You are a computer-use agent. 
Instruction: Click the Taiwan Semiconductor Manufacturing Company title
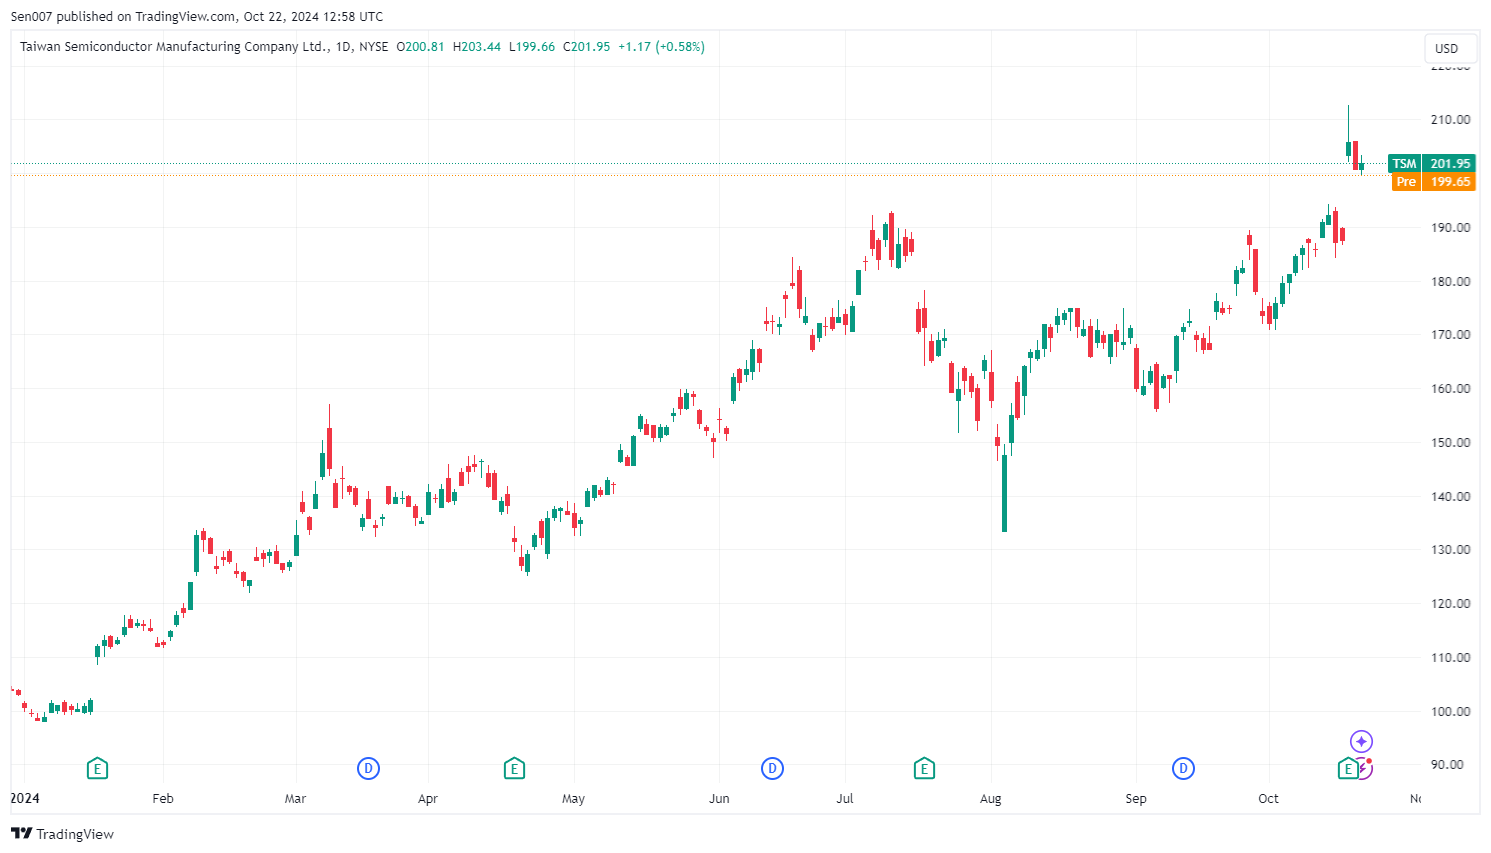175,47
